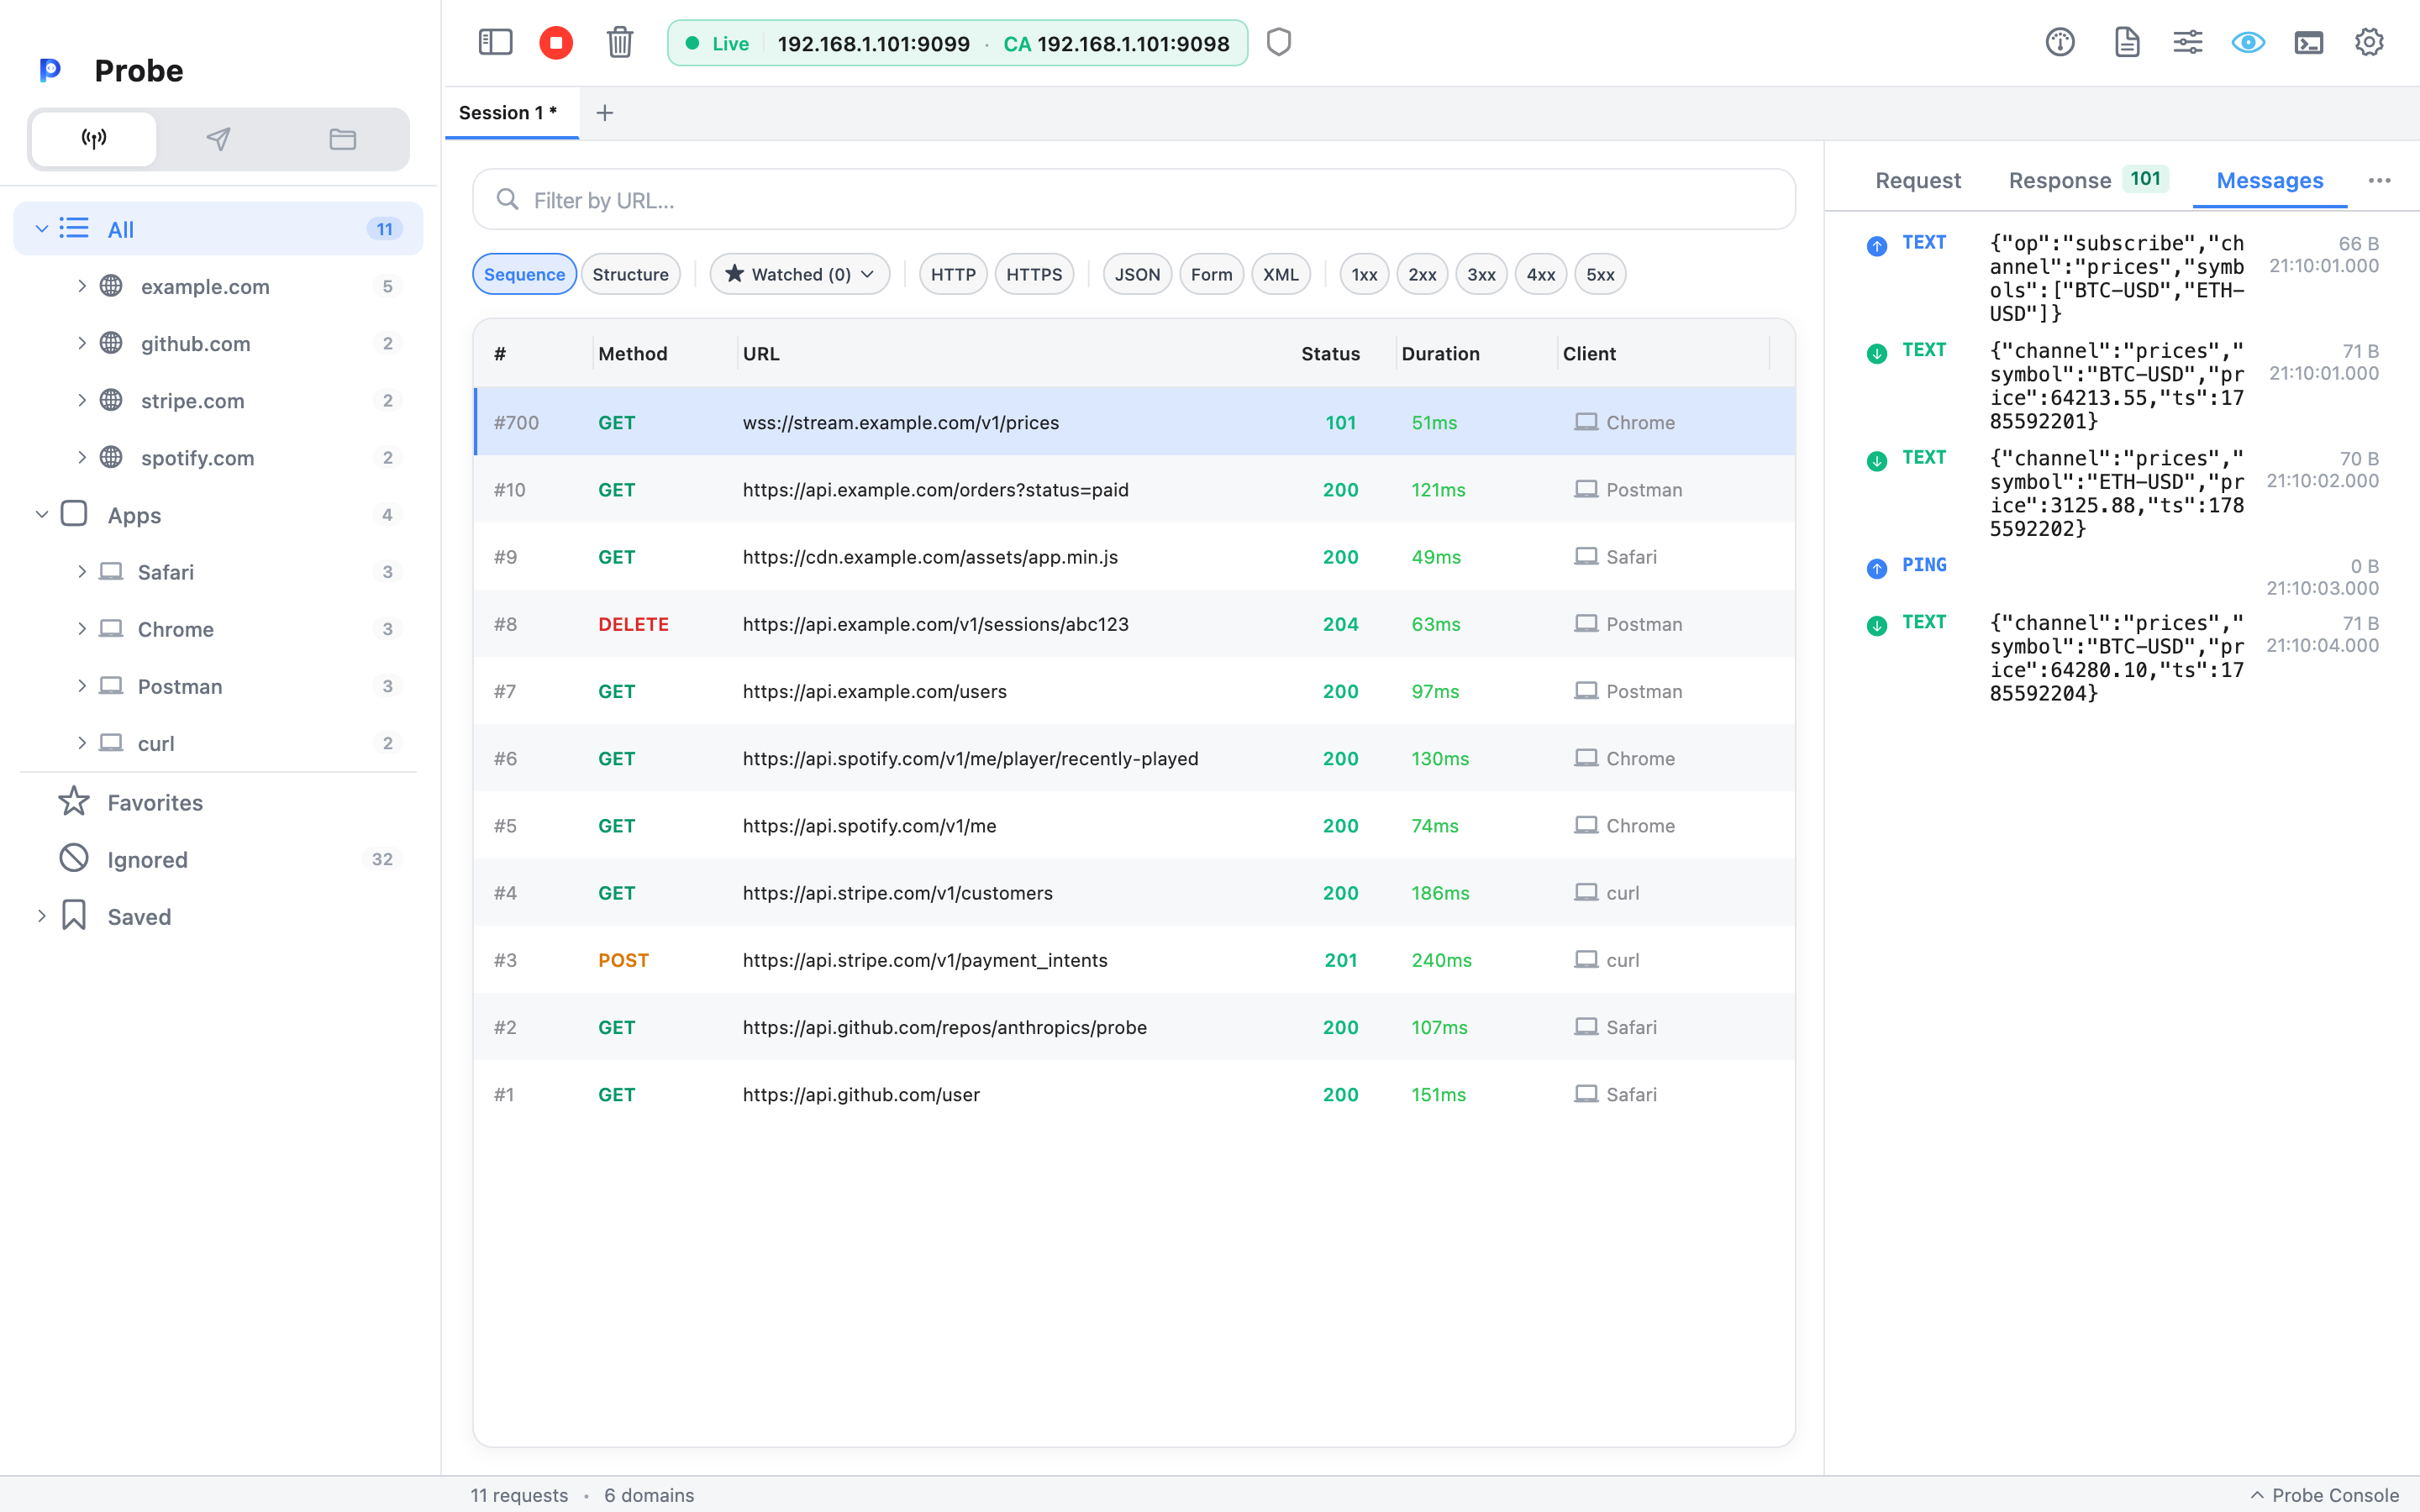Expand the example.com domain chevron

tap(82, 286)
